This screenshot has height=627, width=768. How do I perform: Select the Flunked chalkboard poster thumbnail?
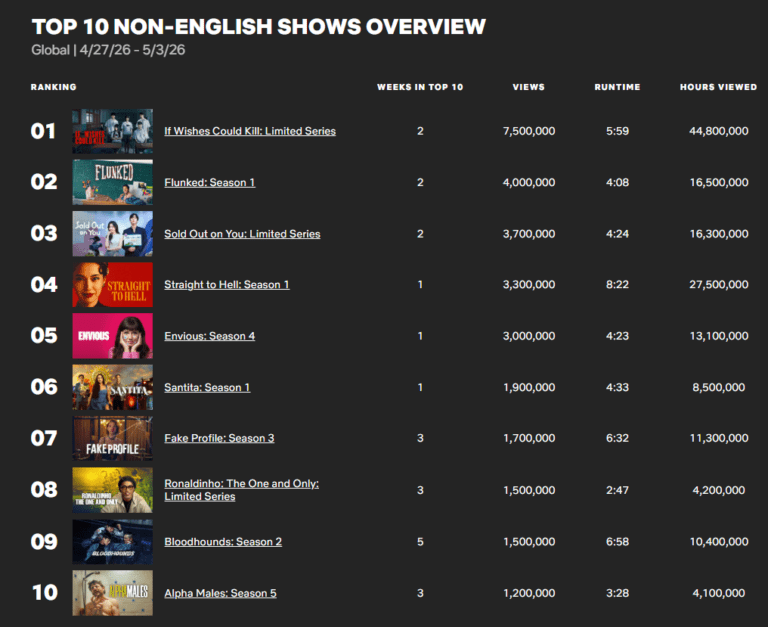pyautogui.click(x=113, y=182)
